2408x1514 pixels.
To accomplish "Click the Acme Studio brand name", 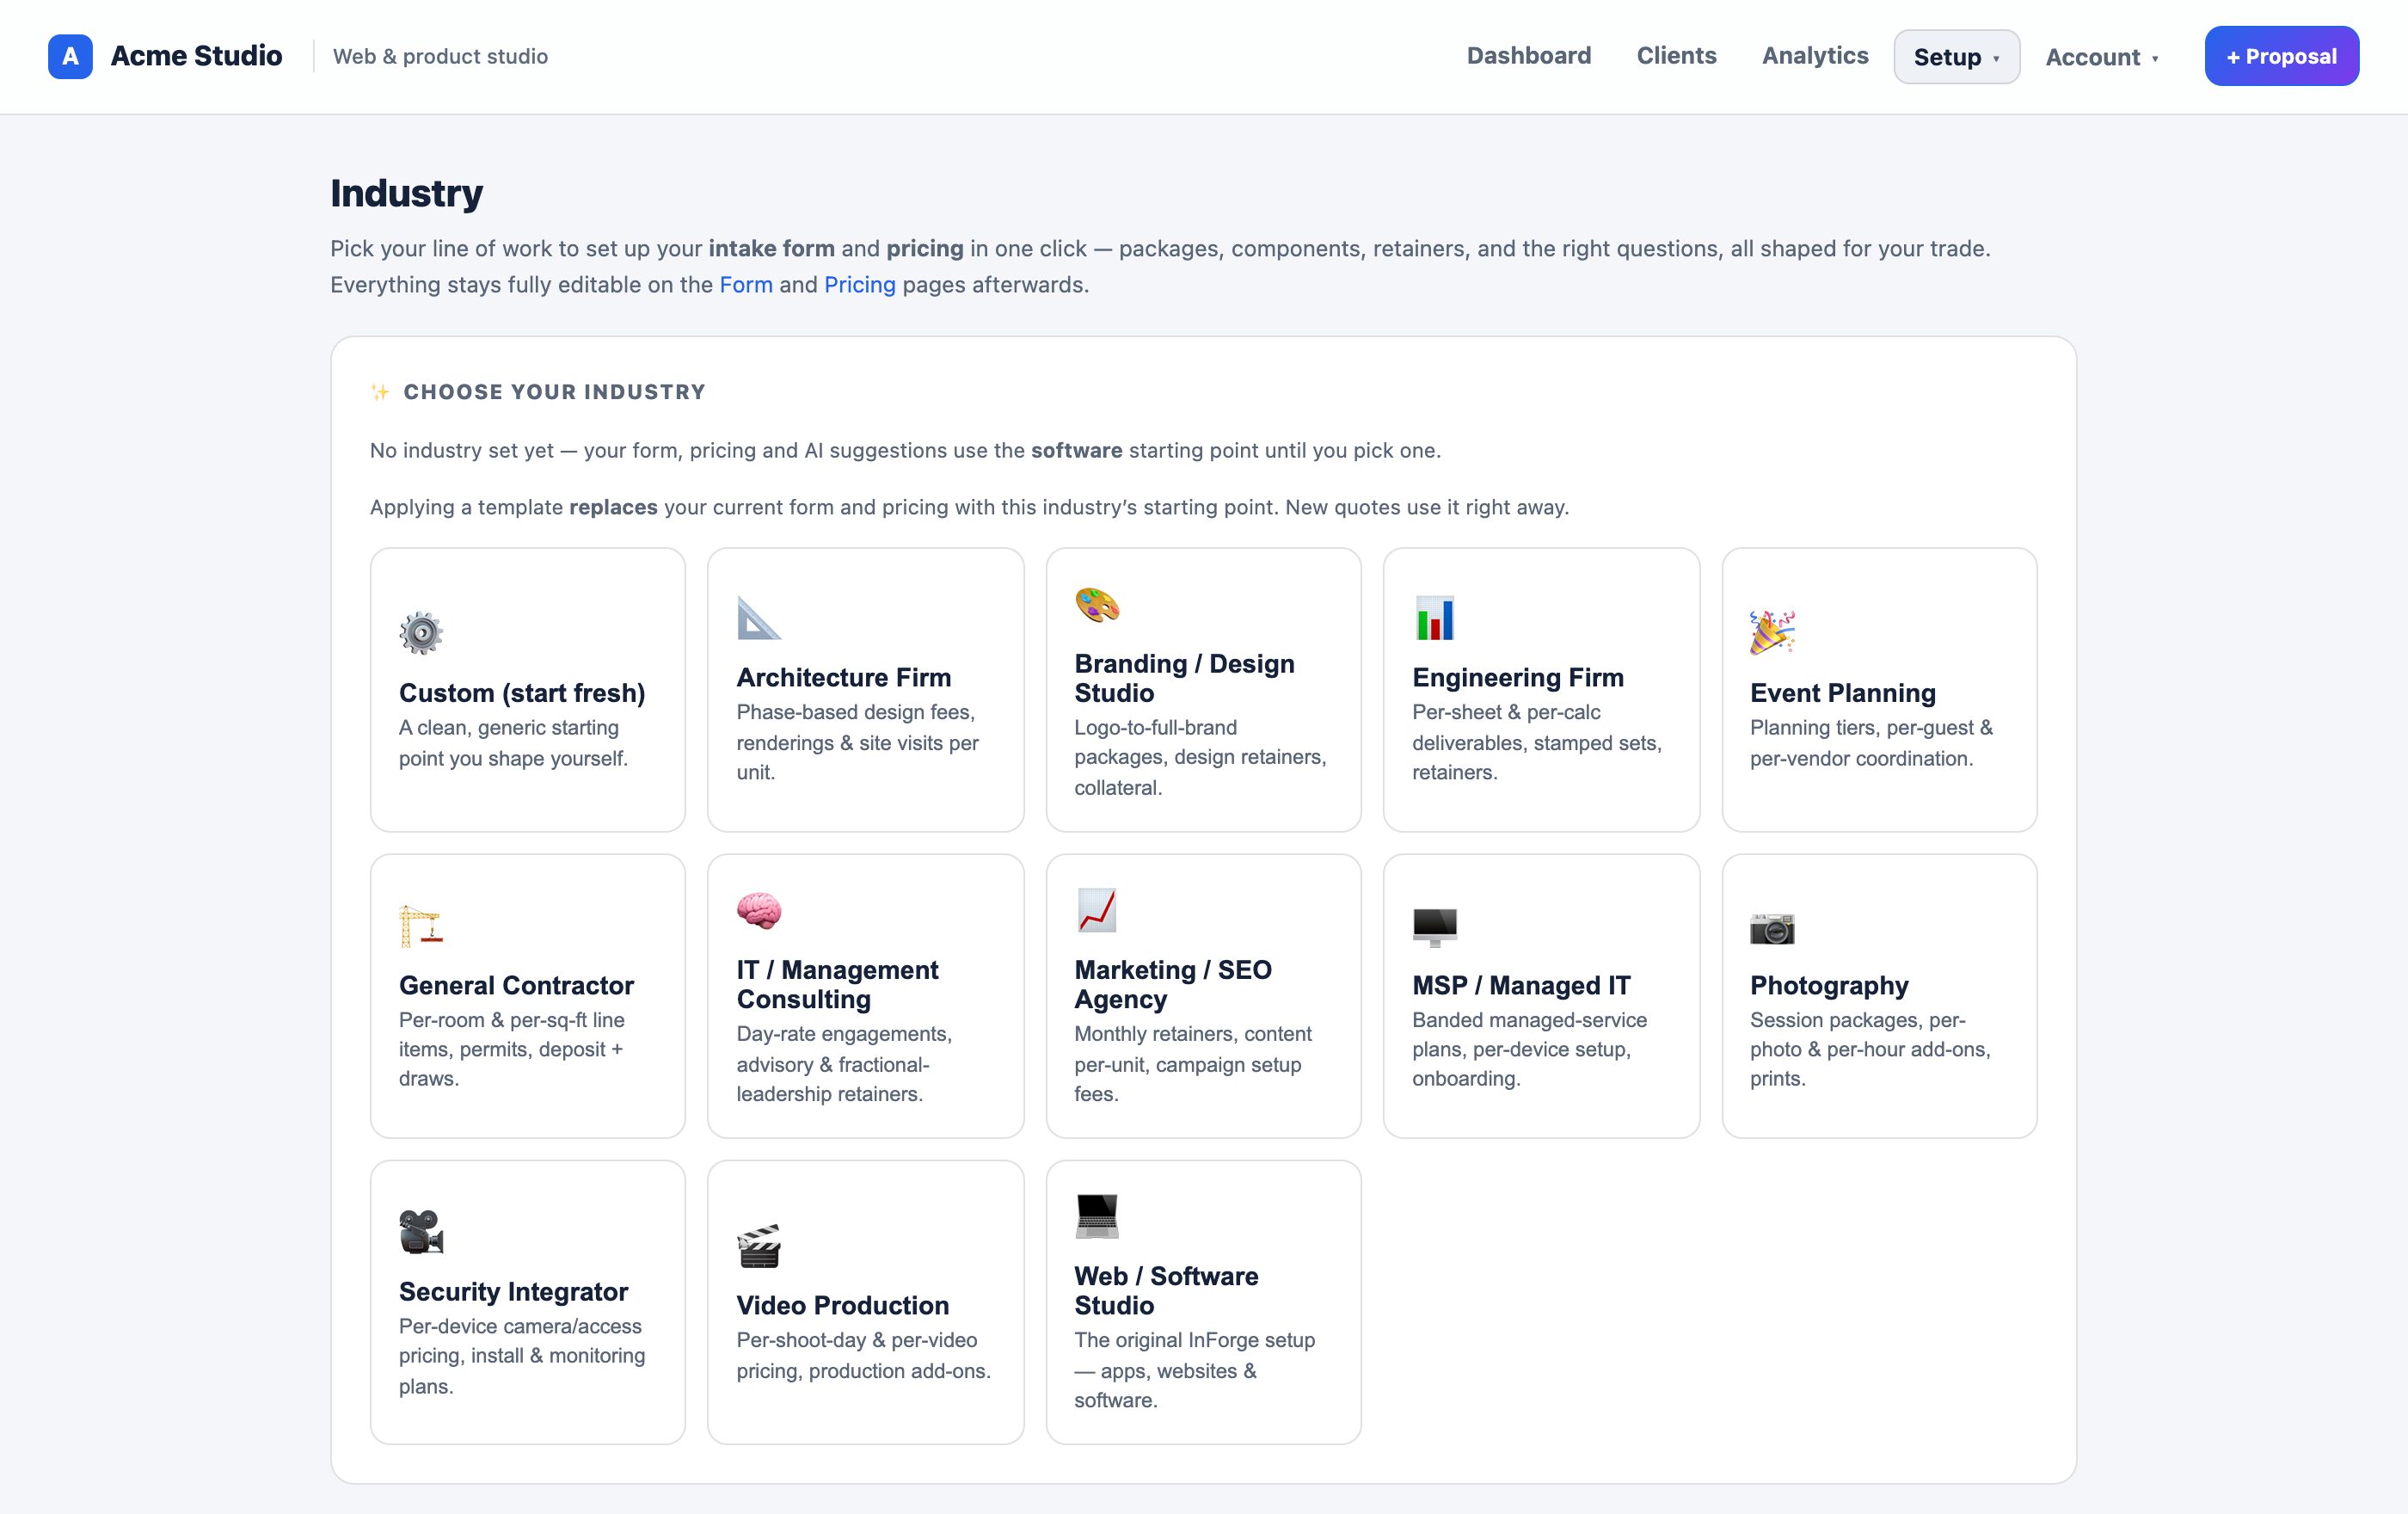I will 196,56.
